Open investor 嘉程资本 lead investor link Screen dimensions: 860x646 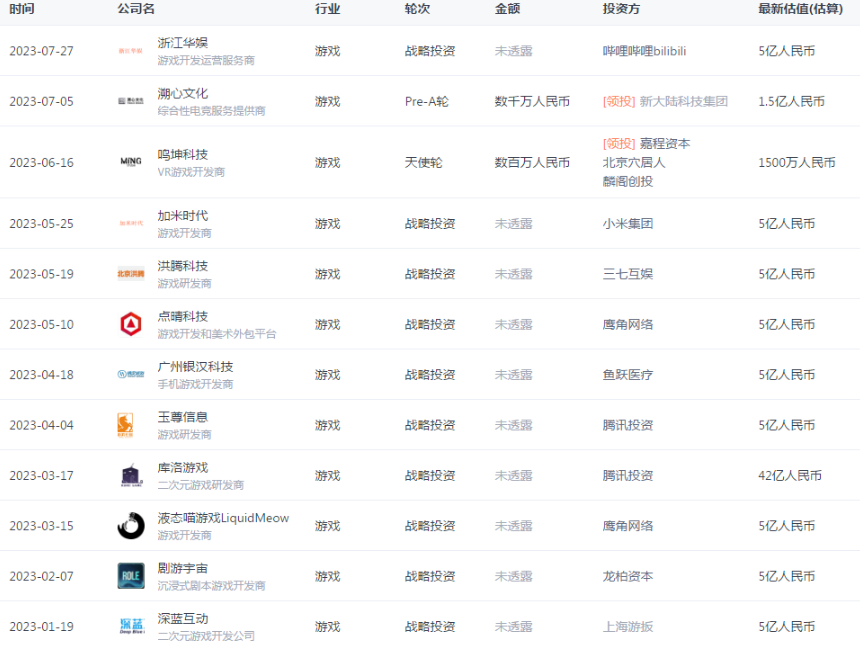[x=664, y=143]
